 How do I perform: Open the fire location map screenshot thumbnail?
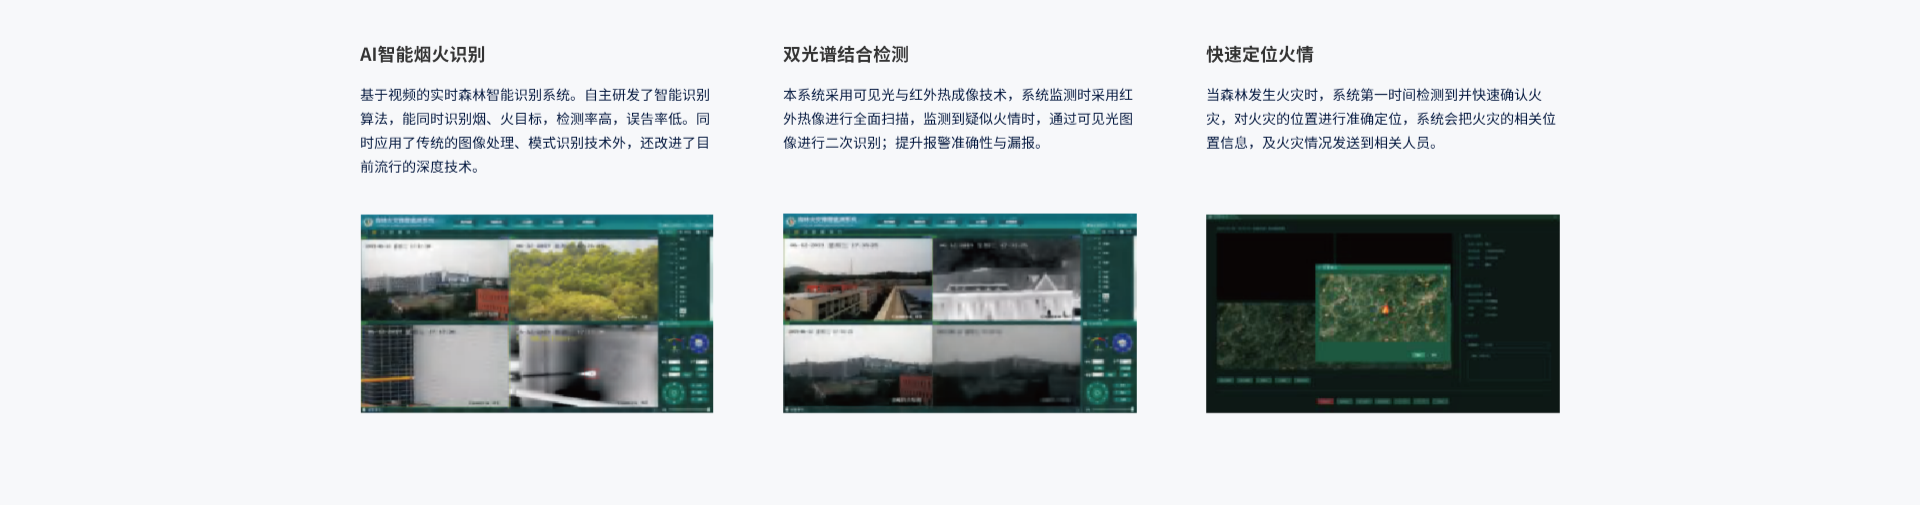pyautogui.click(x=1382, y=313)
